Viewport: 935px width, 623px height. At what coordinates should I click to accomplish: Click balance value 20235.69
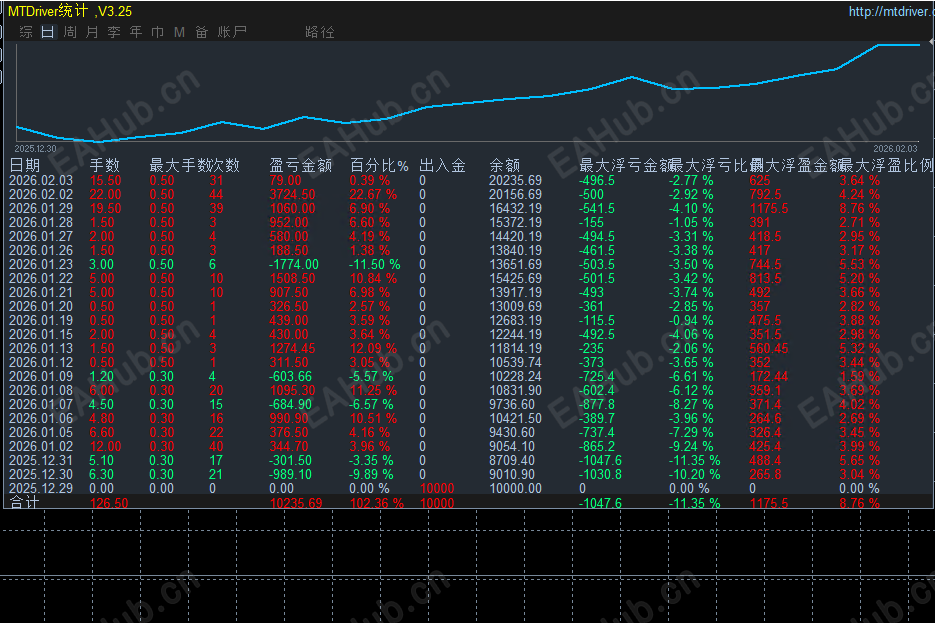(x=515, y=180)
